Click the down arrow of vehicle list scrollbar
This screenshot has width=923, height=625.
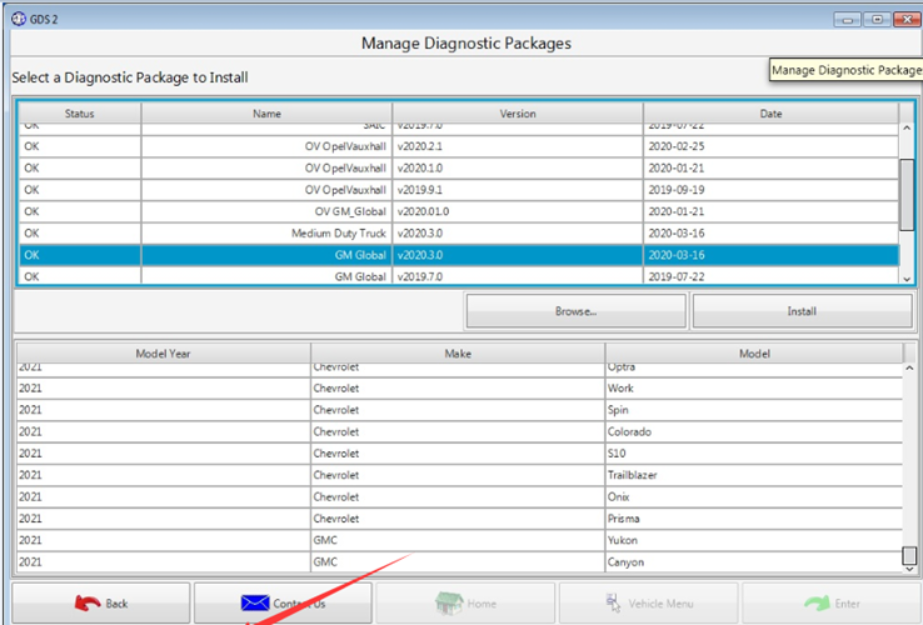click(x=909, y=569)
